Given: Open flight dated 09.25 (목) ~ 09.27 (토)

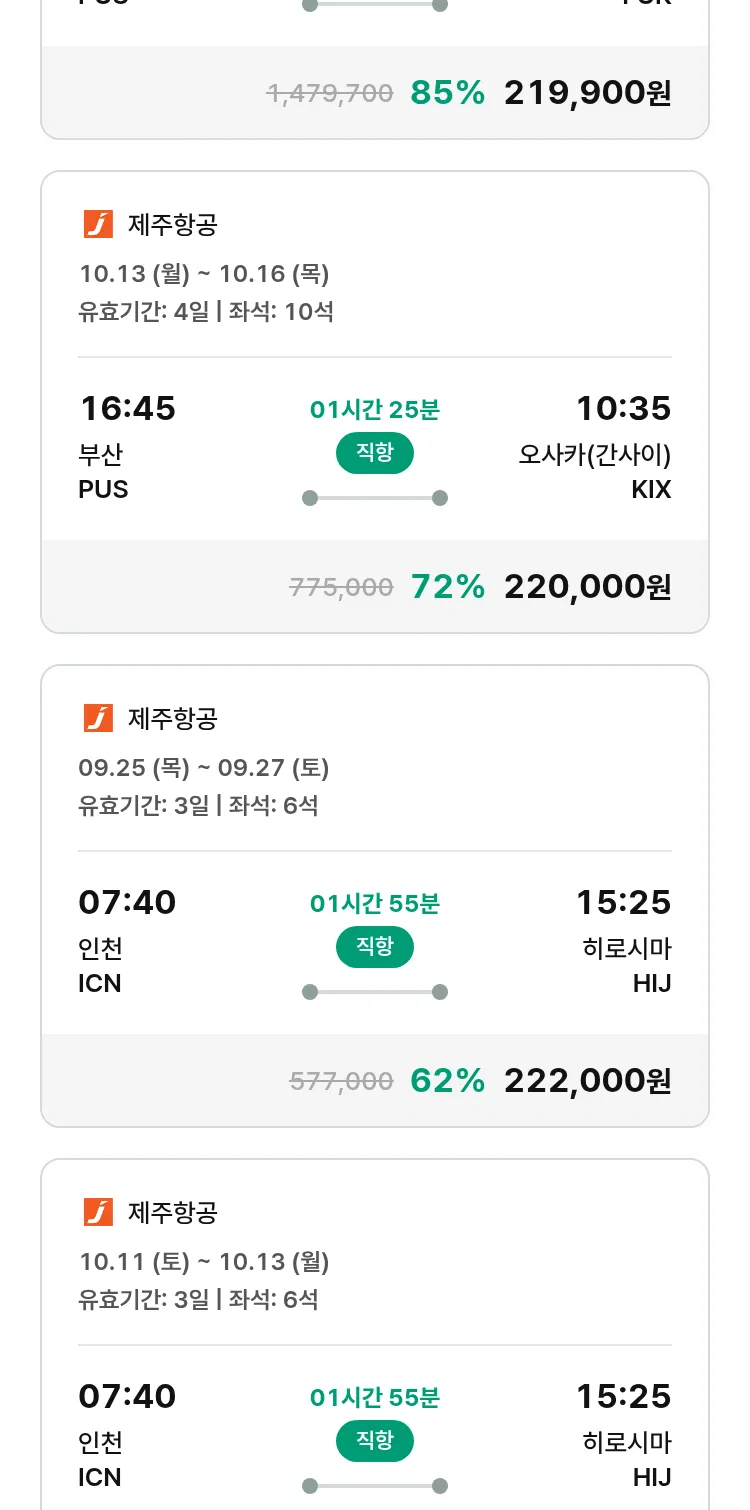Looking at the screenshot, I should pyautogui.click(x=204, y=768).
